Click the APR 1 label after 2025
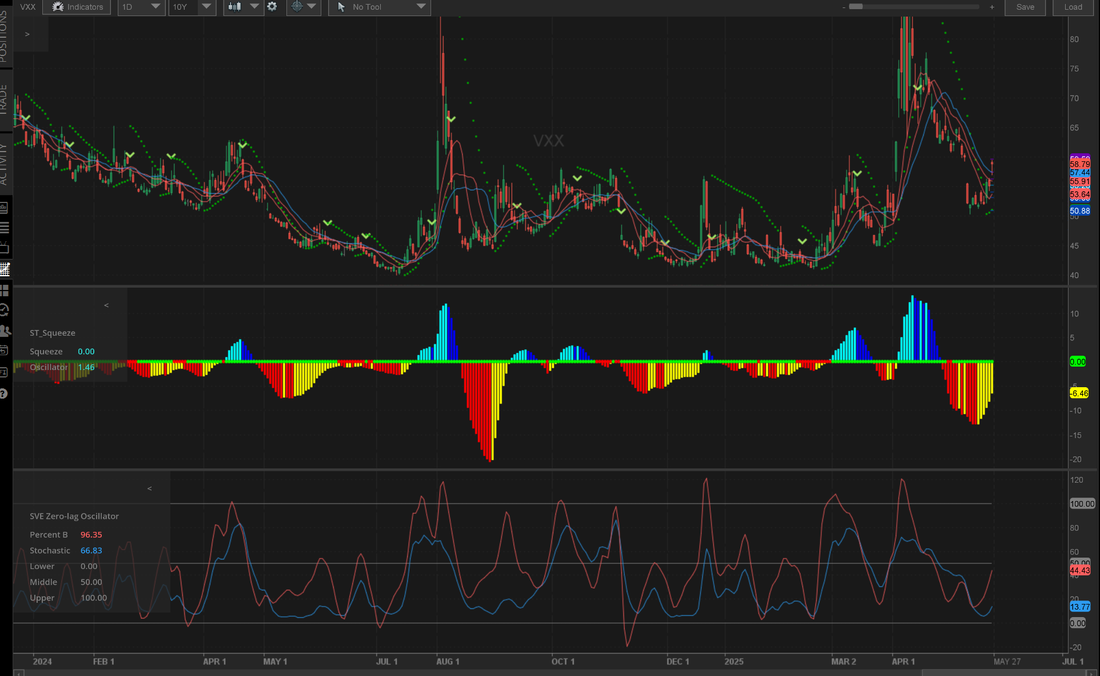1100x676 pixels. tap(903, 662)
